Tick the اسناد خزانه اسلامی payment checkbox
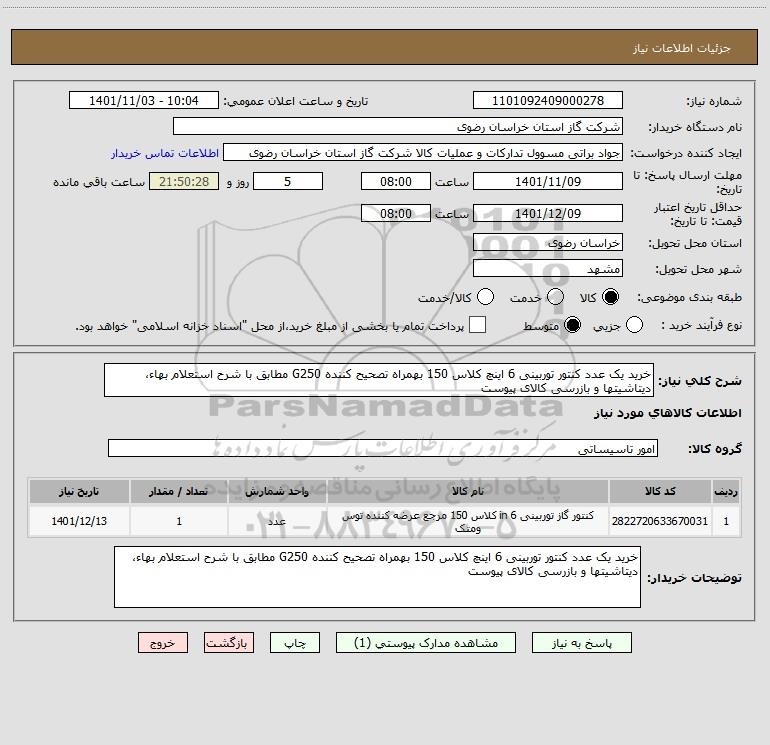770x745 pixels. (477, 325)
